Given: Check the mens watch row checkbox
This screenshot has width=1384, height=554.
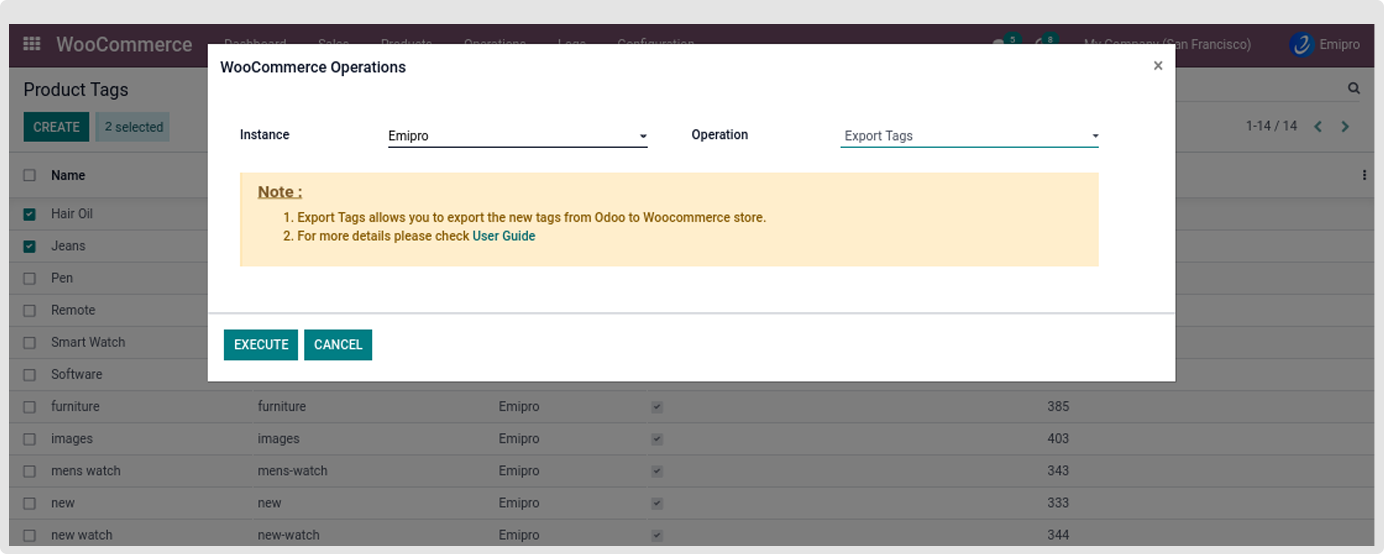Looking at the screenshot, I should [30, 471].
